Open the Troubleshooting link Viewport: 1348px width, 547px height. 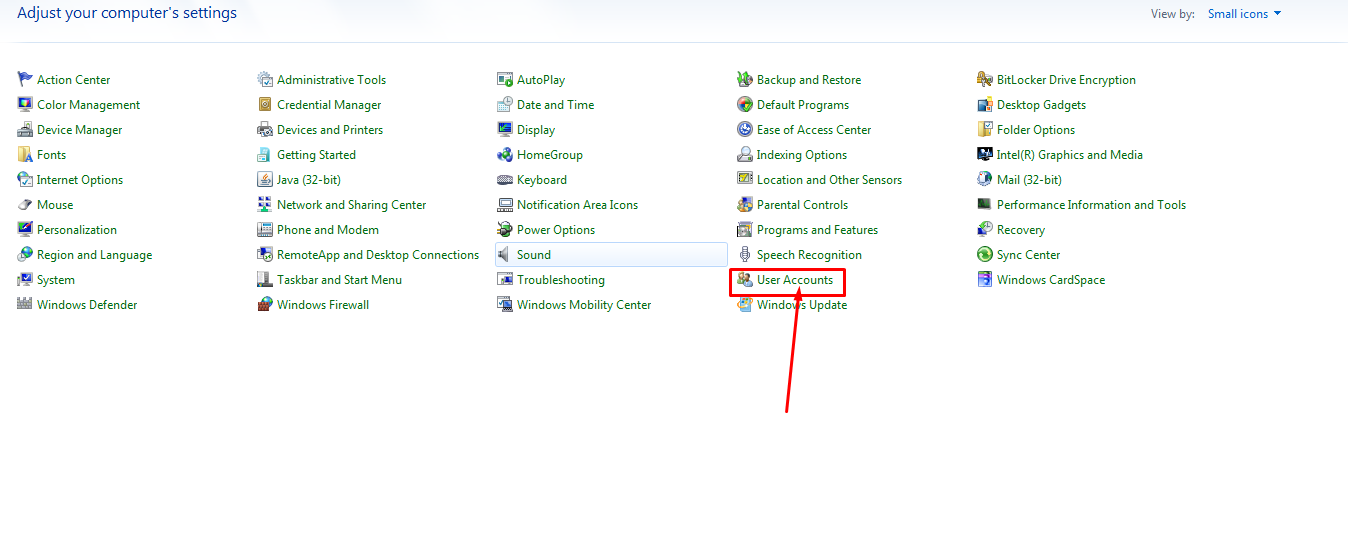tap(561, 280)
